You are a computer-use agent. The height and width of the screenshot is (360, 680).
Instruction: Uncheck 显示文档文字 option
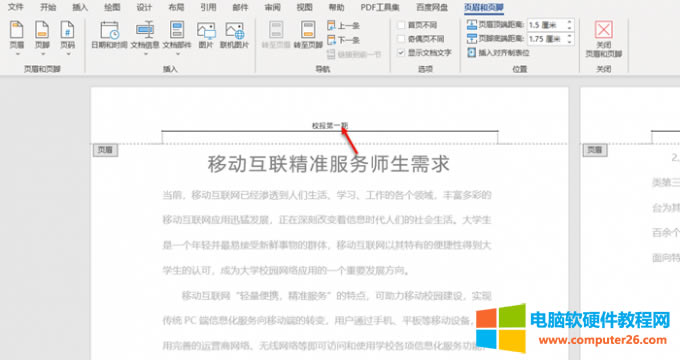click(401, 52)
